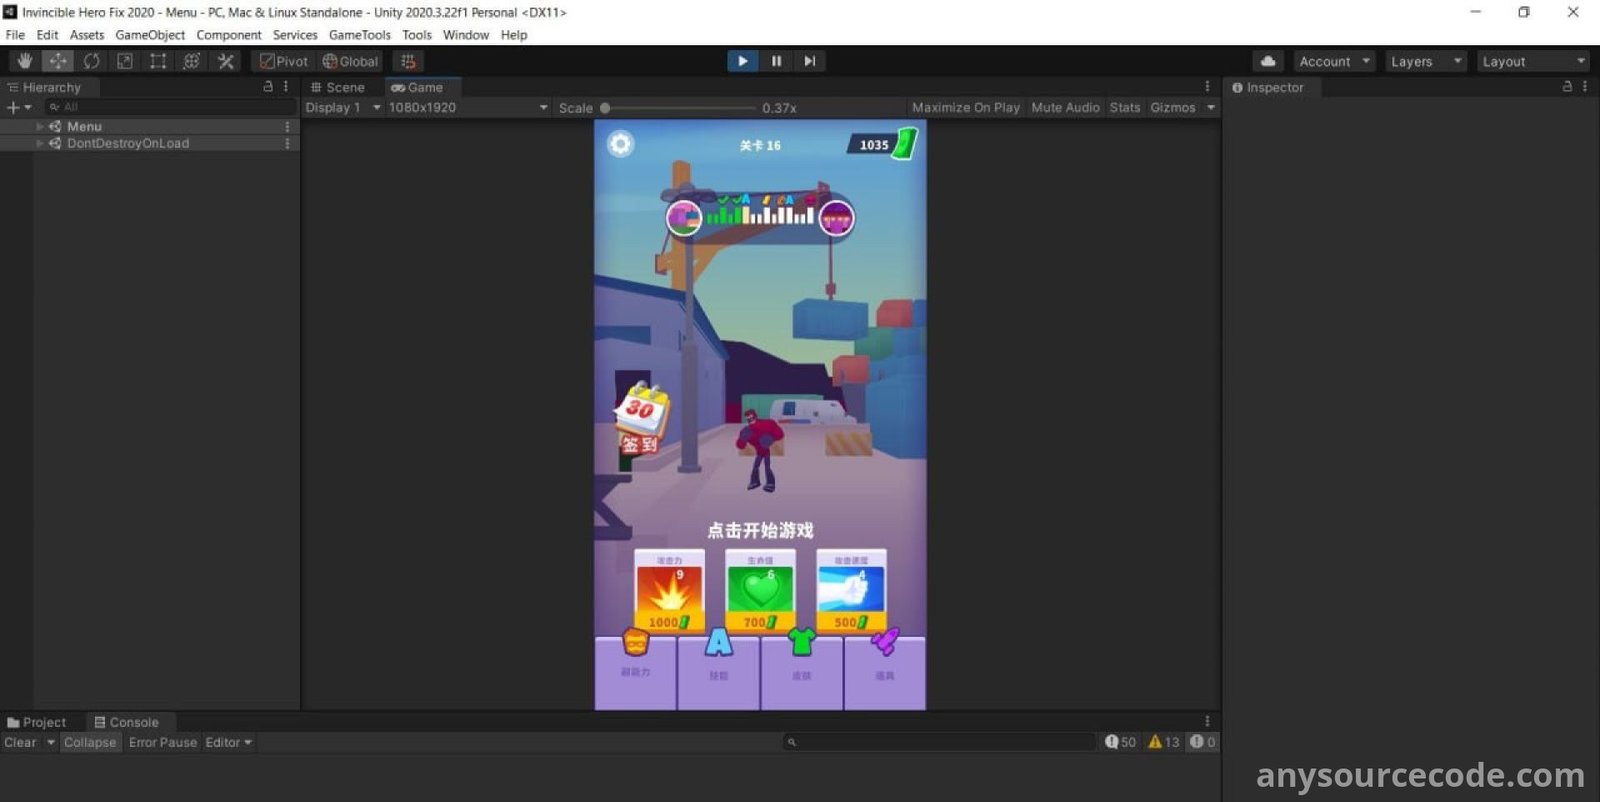This screenshot has height=802, width=1600.
Task: Select the Hand tool in toolbar
Action: tap(25, 61)
